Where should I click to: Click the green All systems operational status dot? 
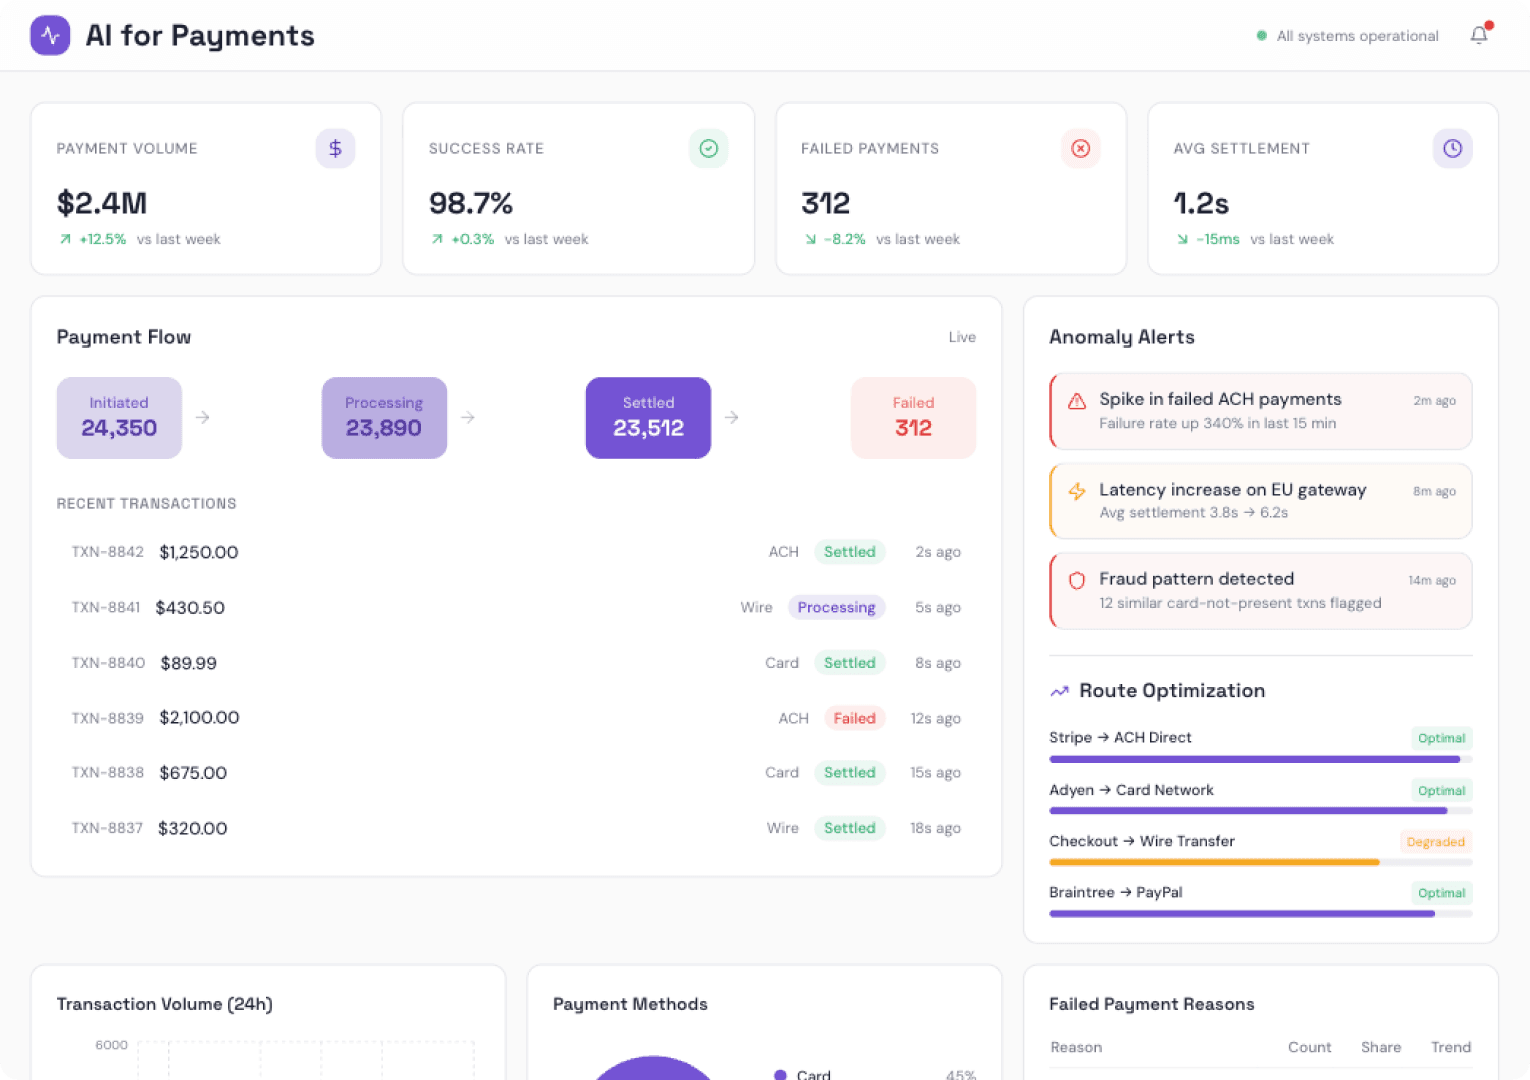click(x=1262, y=35)
